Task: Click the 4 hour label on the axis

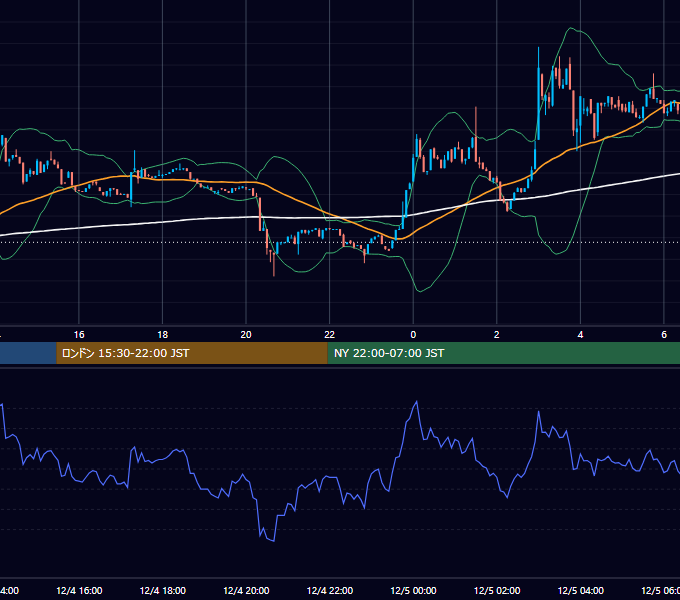Action: (580, 335)
